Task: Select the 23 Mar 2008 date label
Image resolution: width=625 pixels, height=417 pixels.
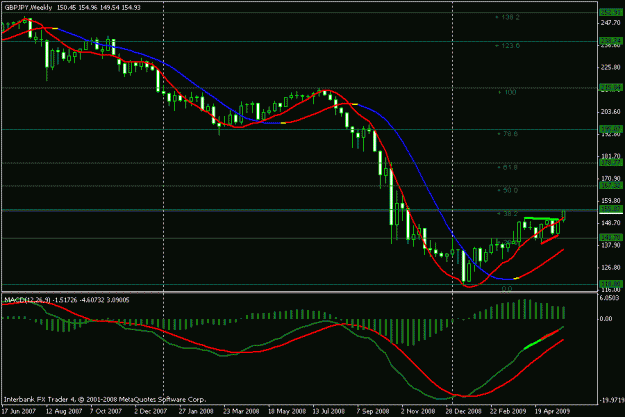Action: (240, 411)
